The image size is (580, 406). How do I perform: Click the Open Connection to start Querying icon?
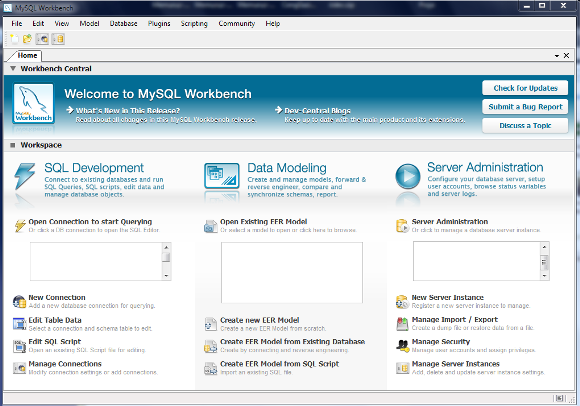[x=20, y=226]
